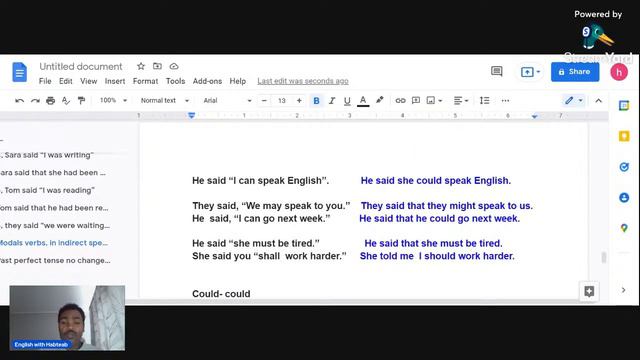Open the Contacts side panel
Image resolution: width=640 pixels, height=360 pixels.
[x=624, y=198]
